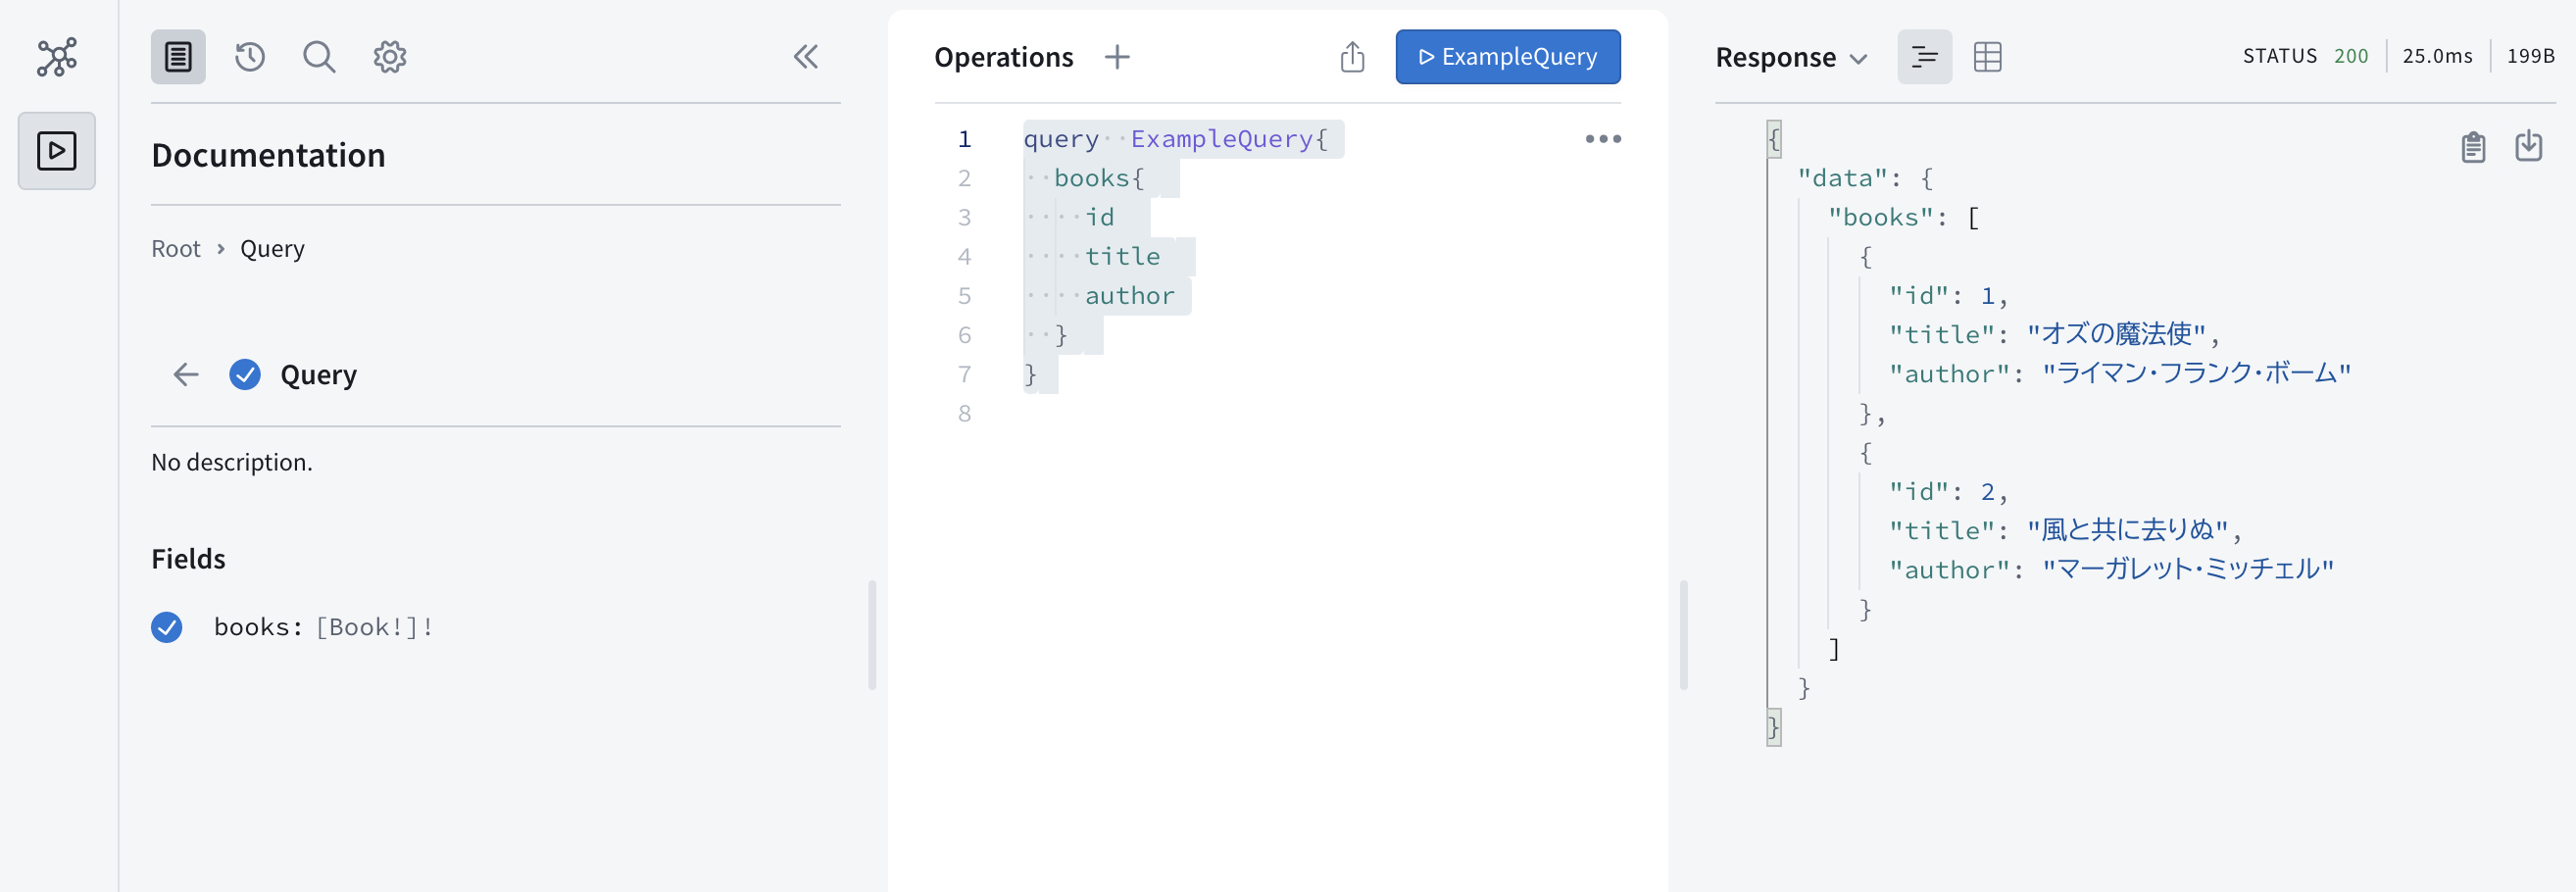2576x892 pixels.
Task: Click the author value マーガレット・ミッチェル
Action: coord(2187,569)
